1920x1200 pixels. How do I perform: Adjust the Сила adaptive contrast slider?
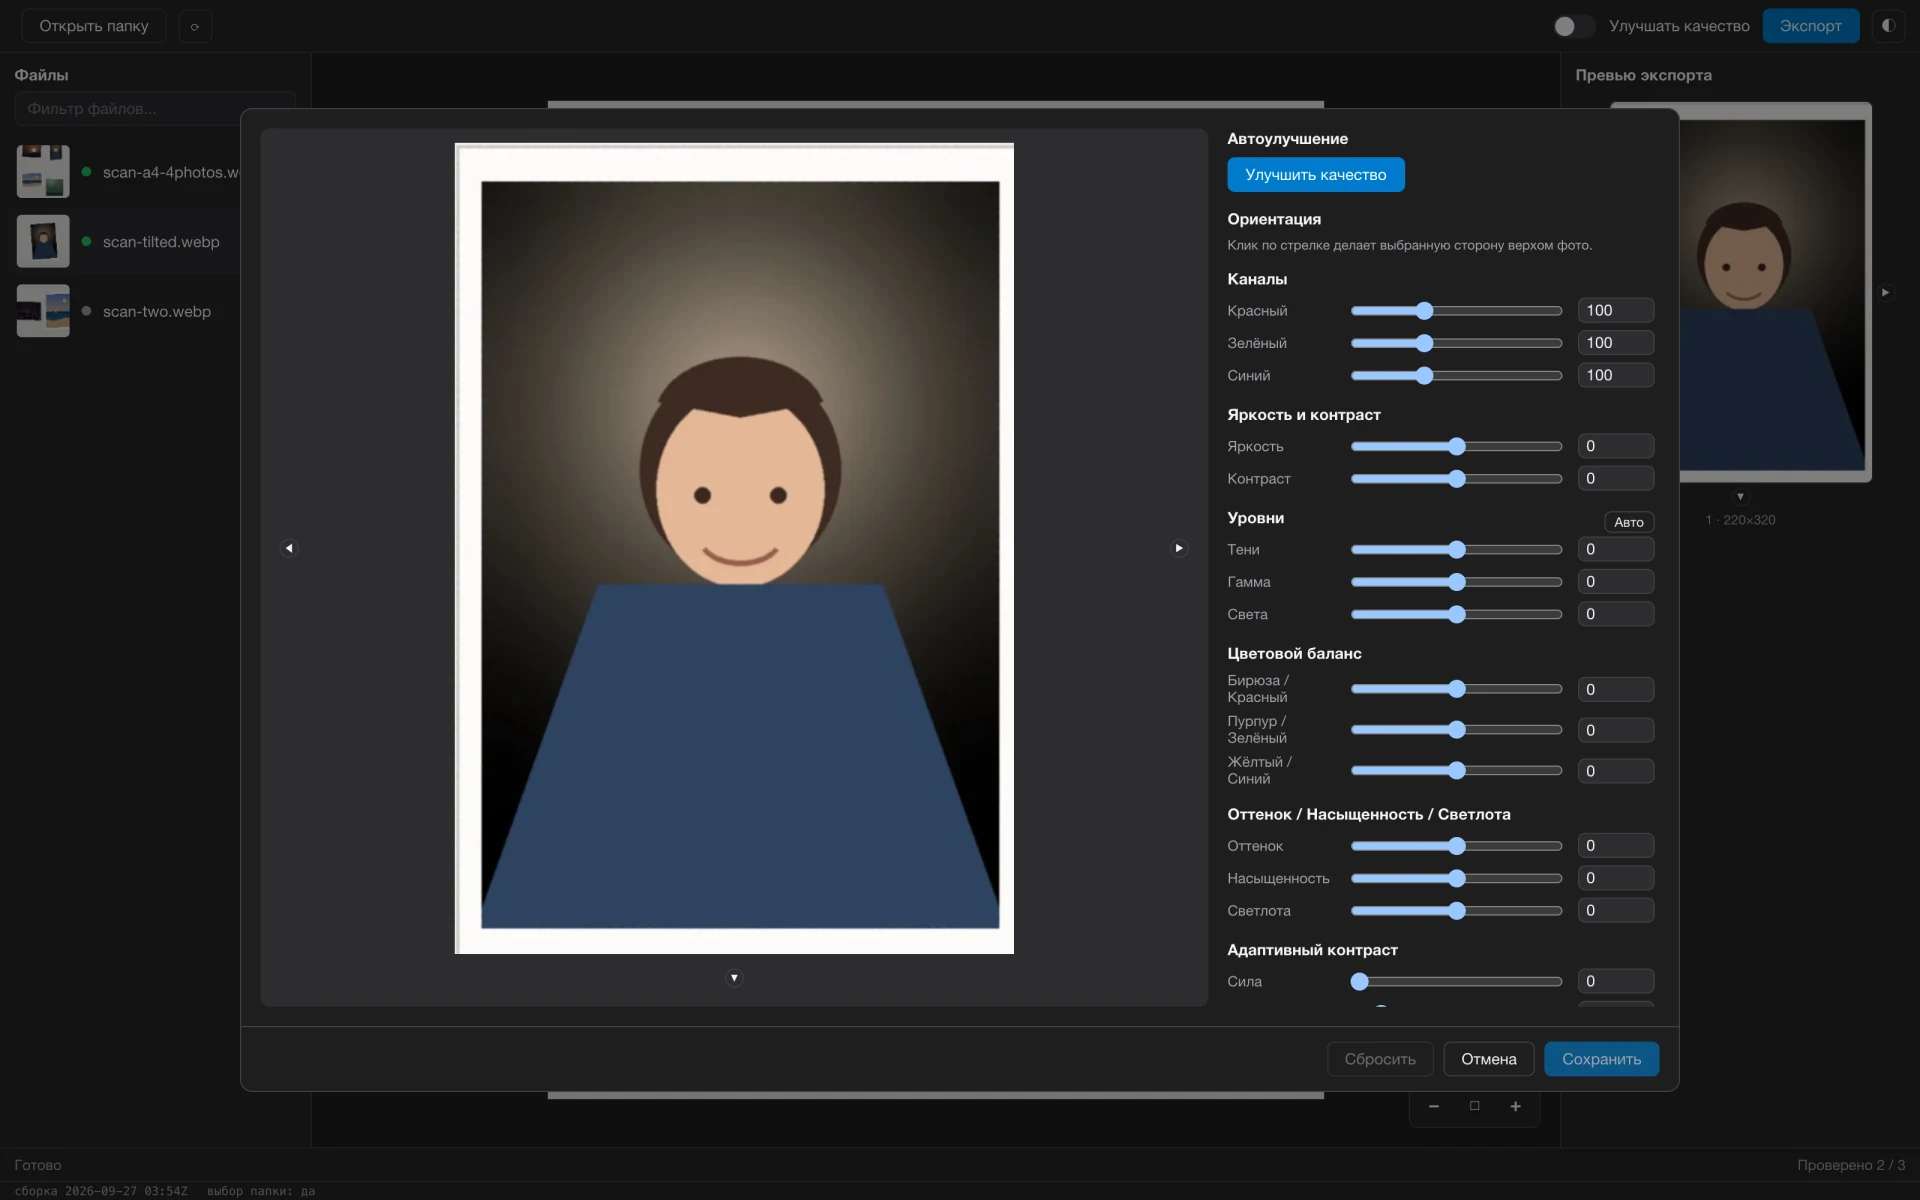click(x=1456, y=982)
